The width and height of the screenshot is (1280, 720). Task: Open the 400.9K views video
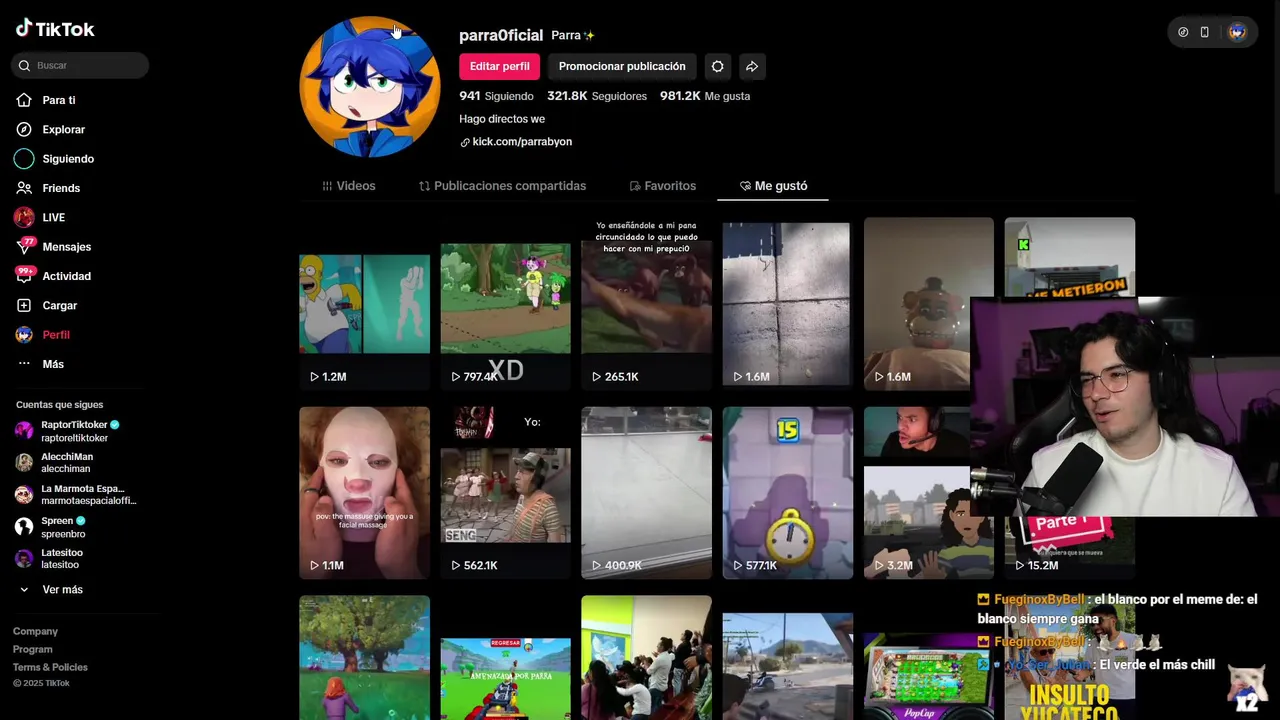tap(646, 493)
